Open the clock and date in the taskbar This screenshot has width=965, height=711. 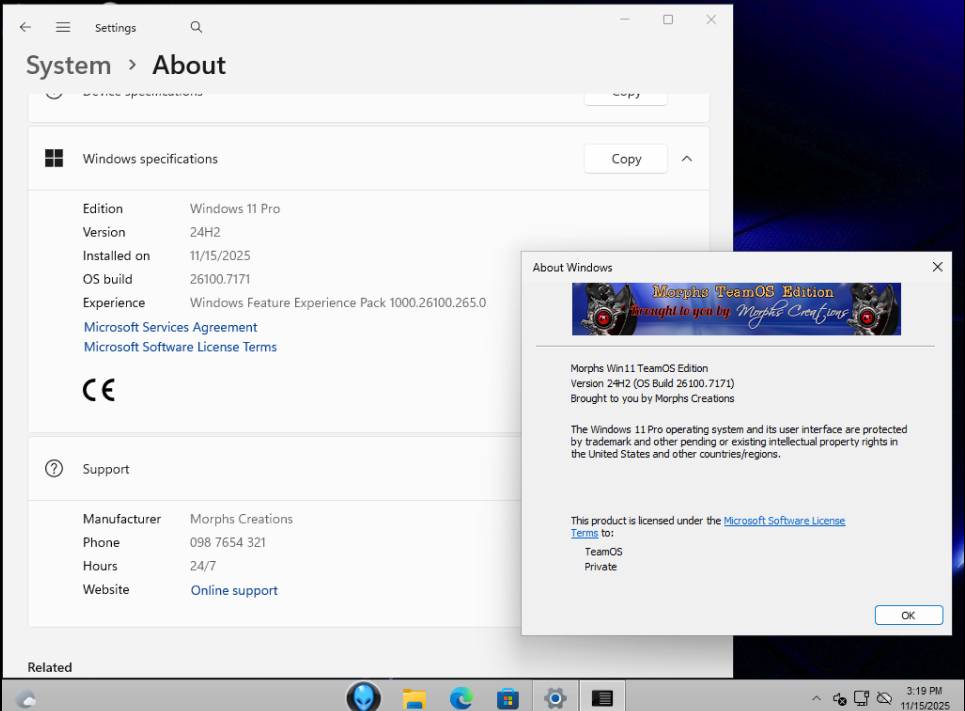click(x=923, y=698)
